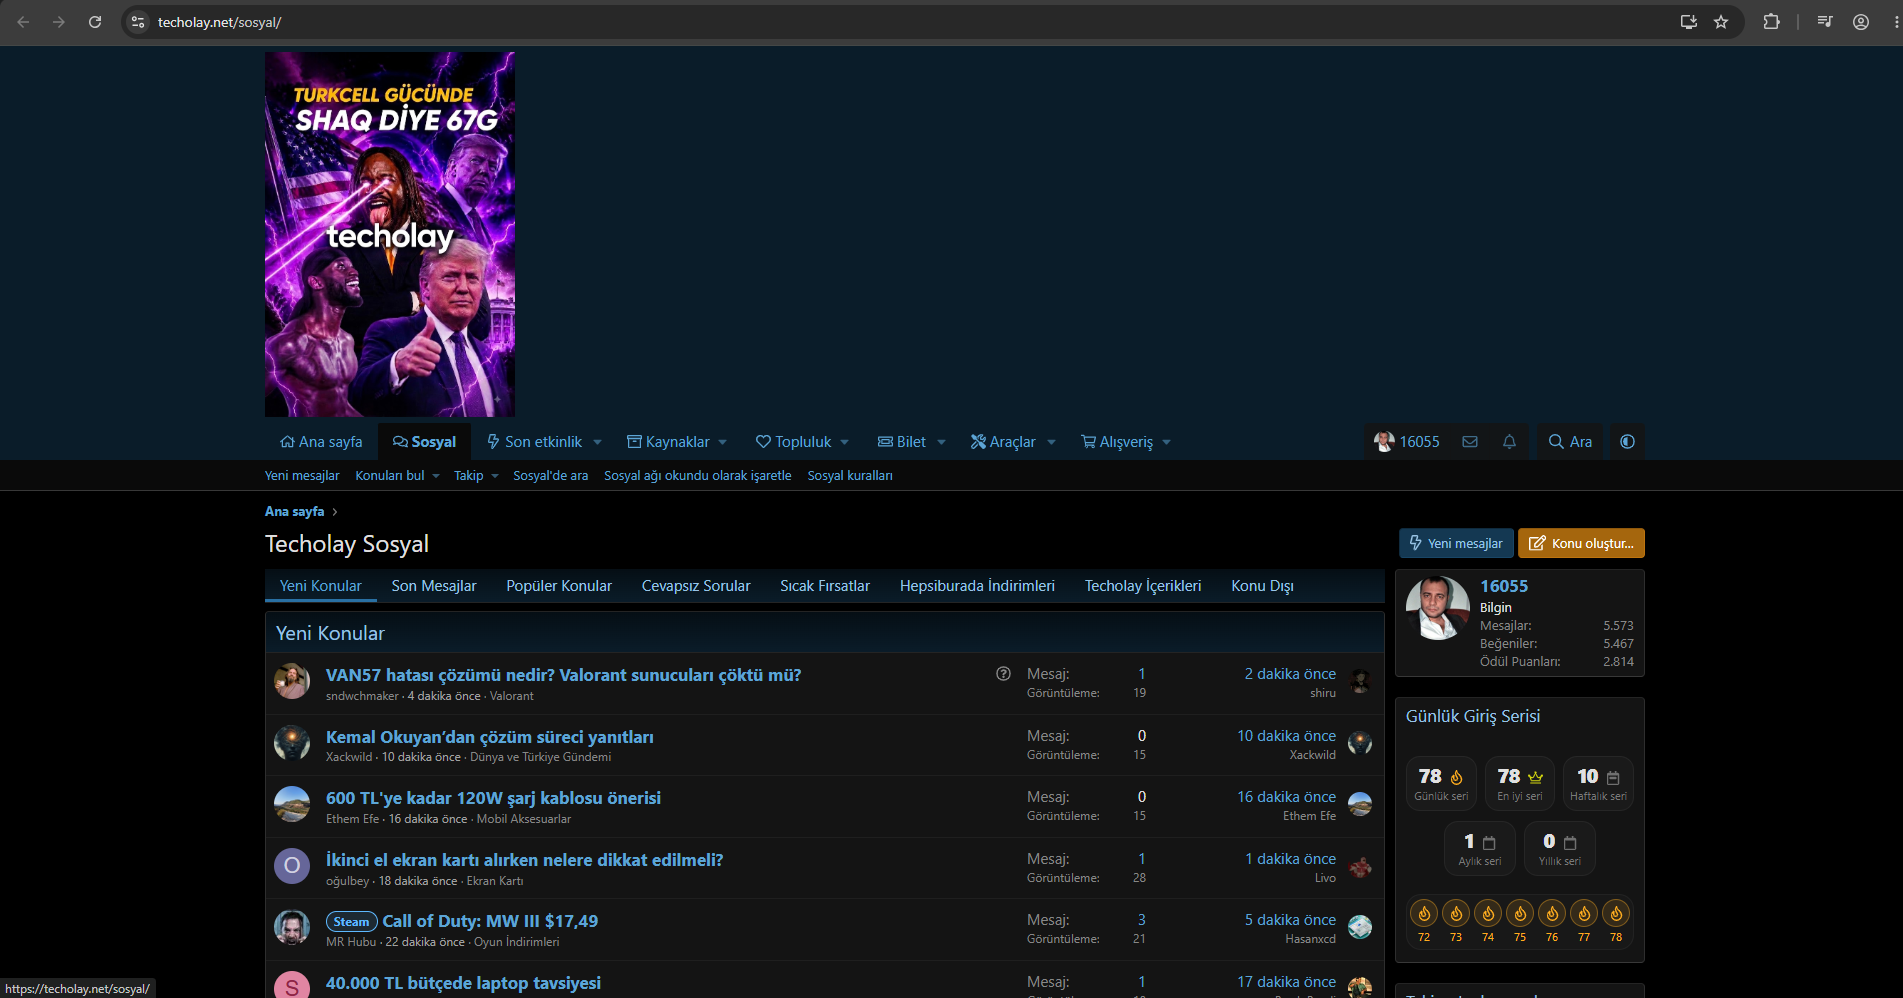Expand the Bilet dropdown arrow
This screenshot has width=1903, height=998.
pos(941,442)
